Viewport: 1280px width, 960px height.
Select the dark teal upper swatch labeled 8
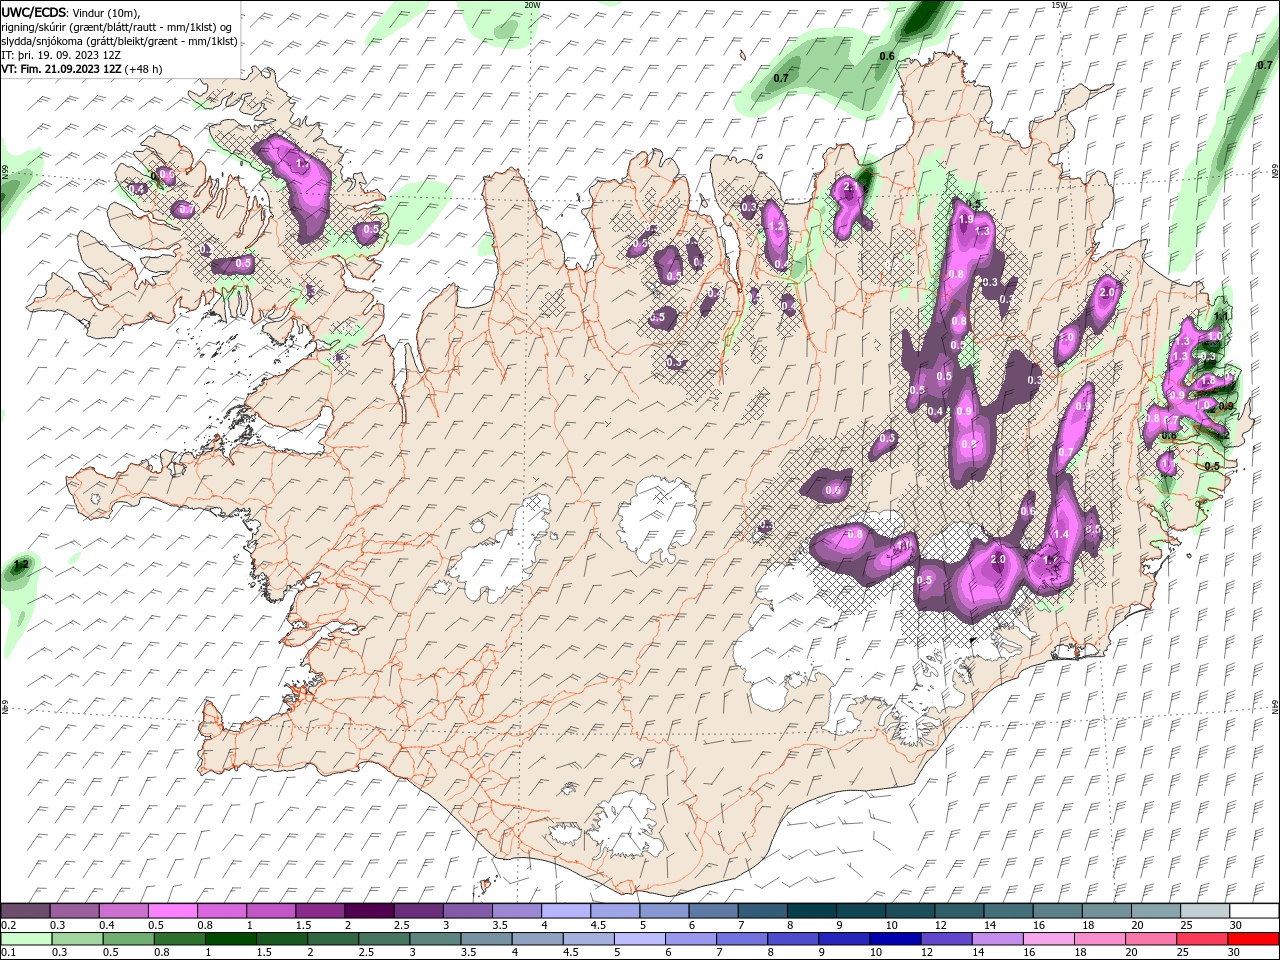(x=811, y=911)
